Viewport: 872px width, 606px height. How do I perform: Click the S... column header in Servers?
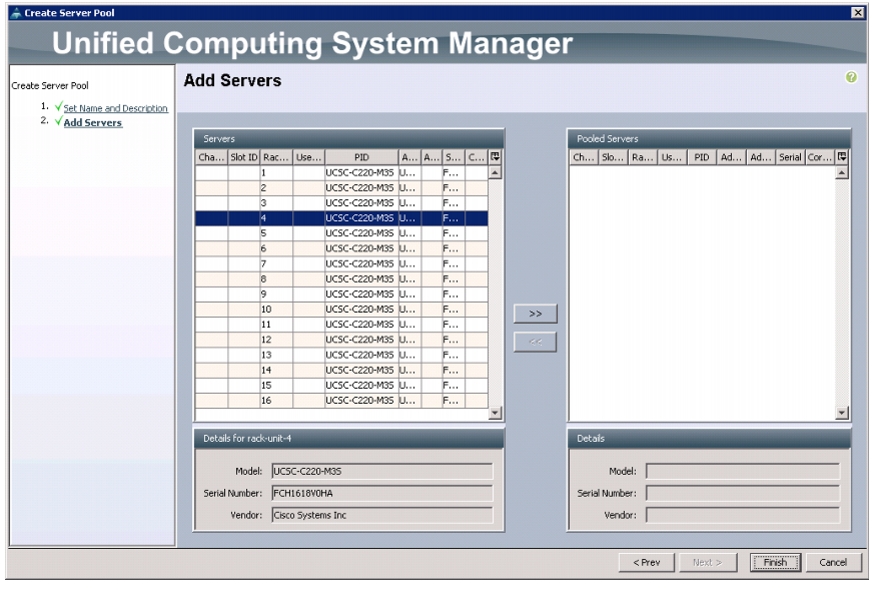(x=453, y=157)
